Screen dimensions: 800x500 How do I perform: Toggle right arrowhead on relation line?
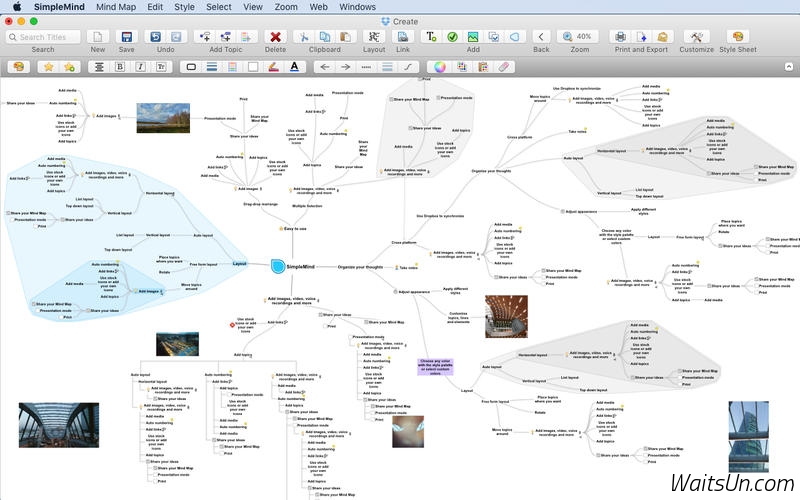coord(345,67)
